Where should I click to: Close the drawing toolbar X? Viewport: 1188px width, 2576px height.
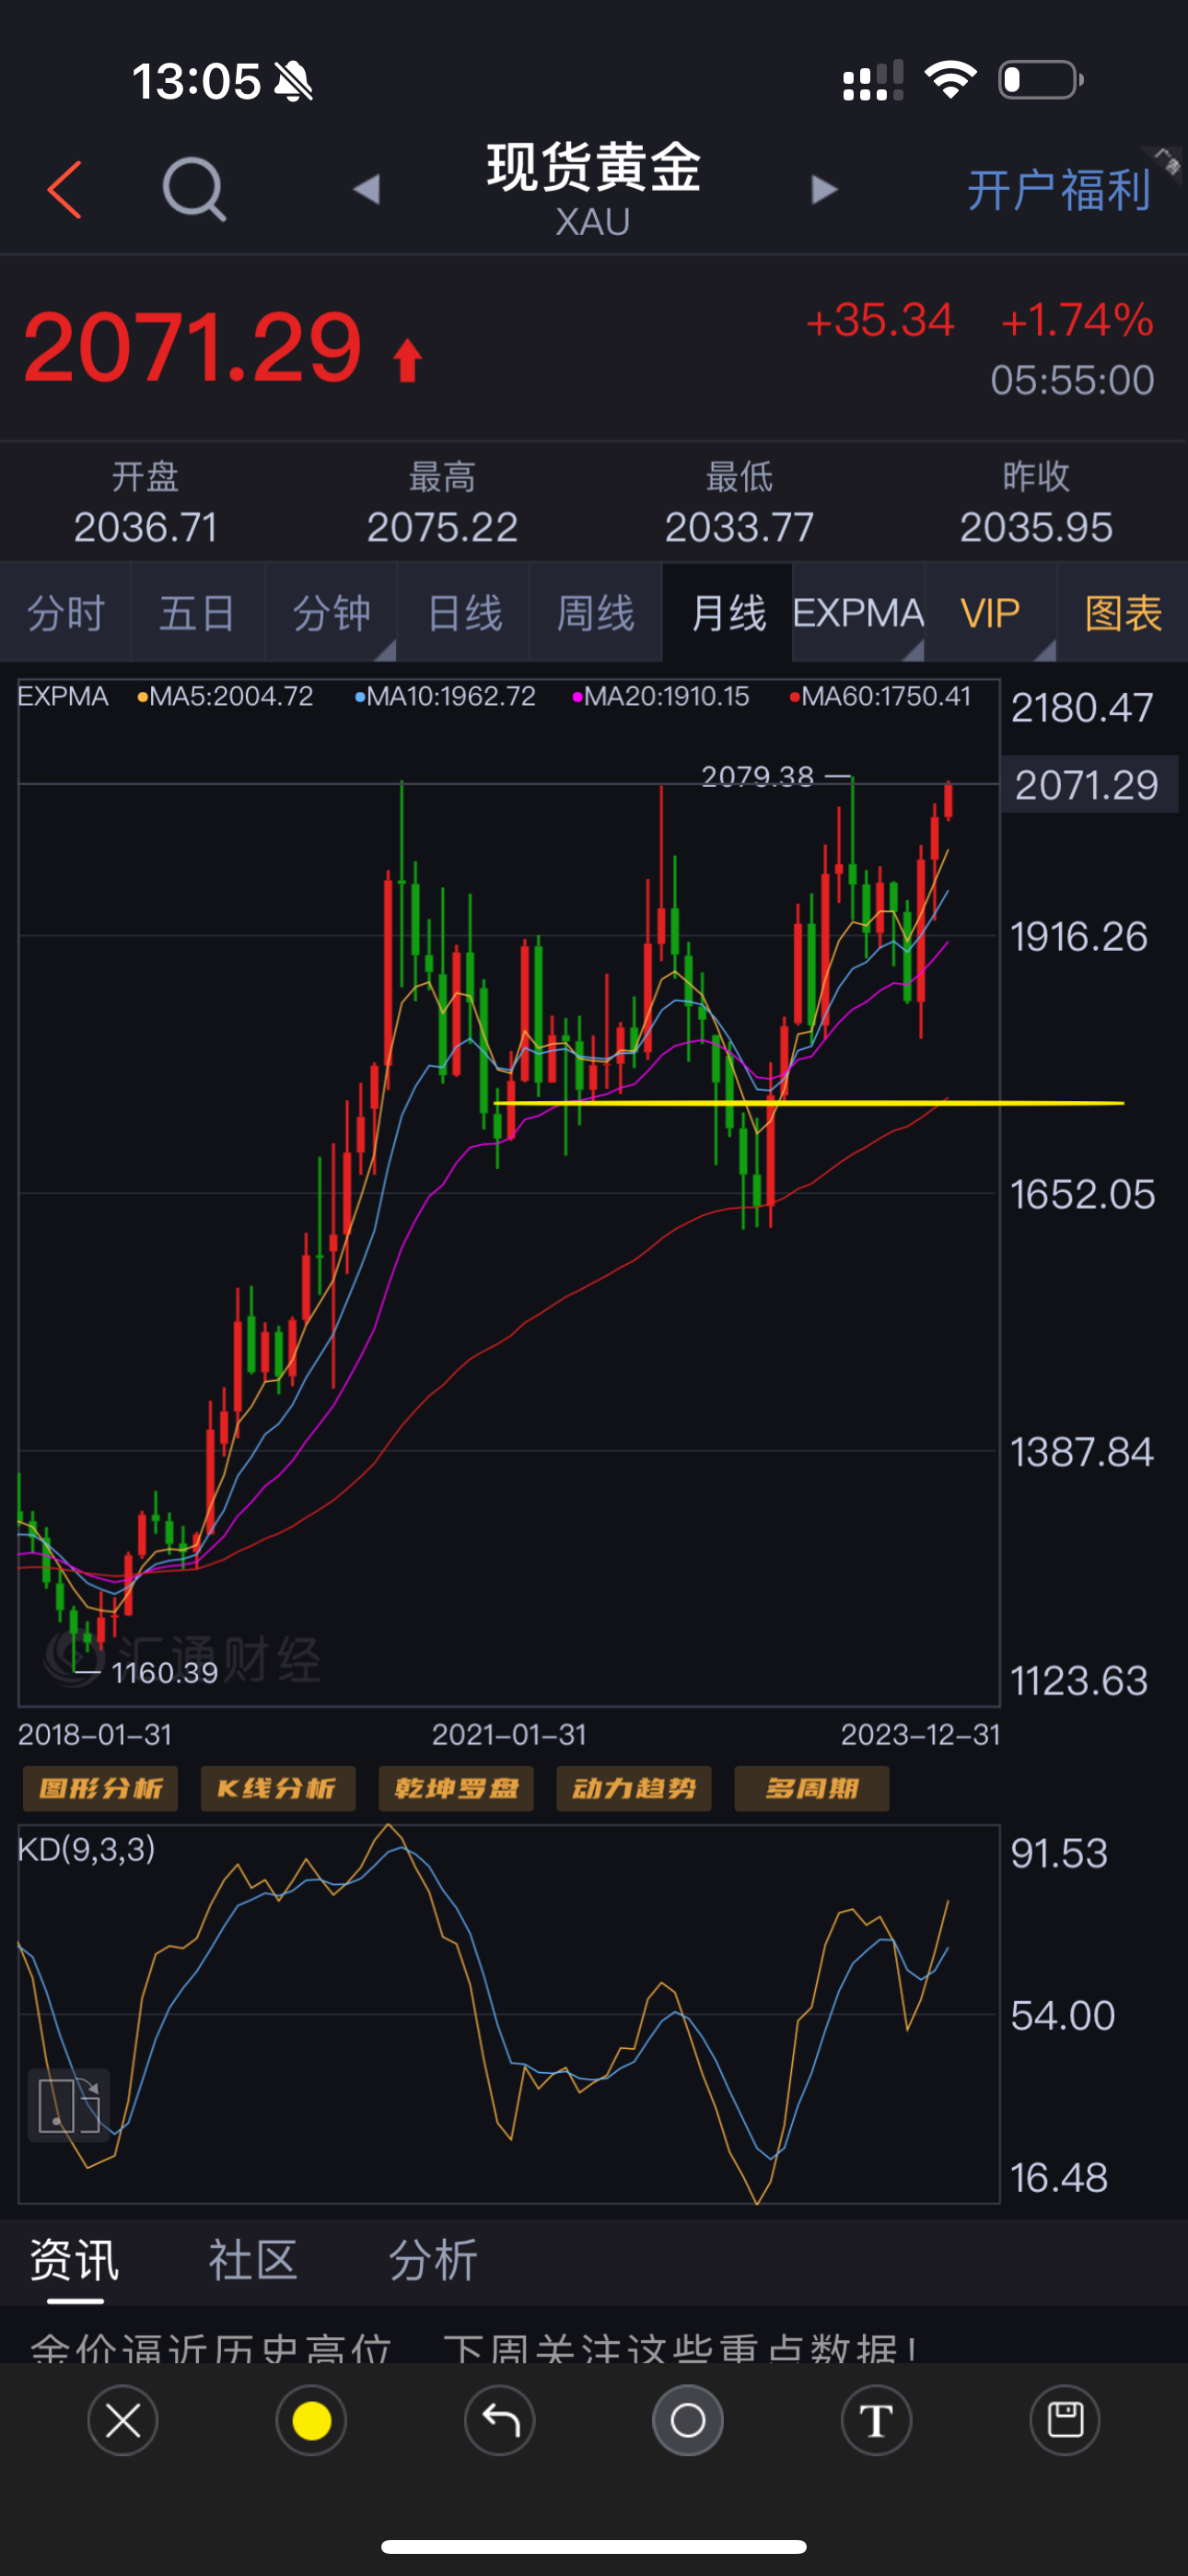123,2421
